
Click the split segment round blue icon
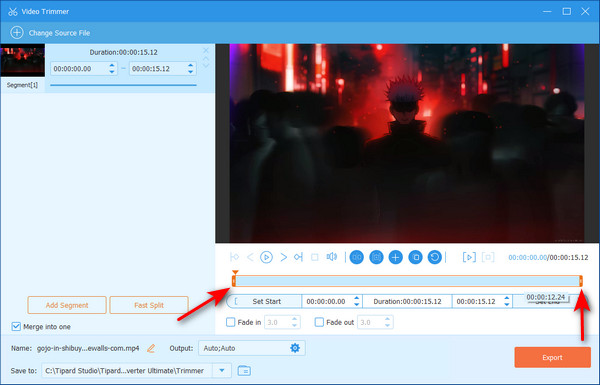[x=357, y=257]
